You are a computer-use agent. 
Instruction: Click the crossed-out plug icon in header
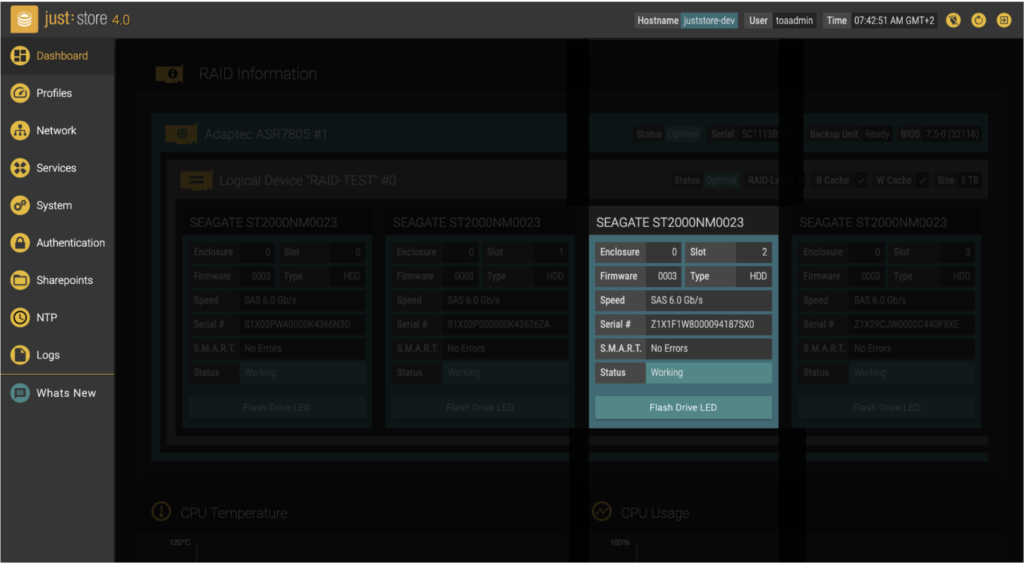click(x=953, y=20)
